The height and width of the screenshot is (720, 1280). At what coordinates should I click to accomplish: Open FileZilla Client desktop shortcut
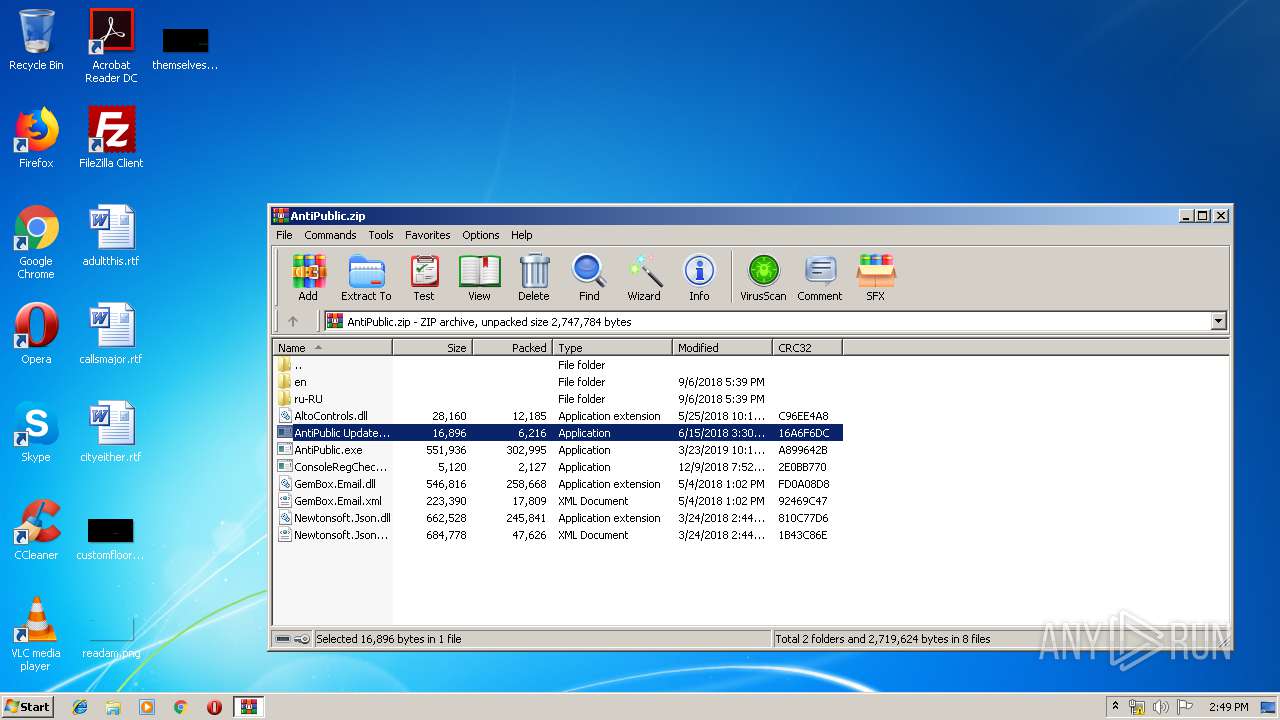[111, 138]
